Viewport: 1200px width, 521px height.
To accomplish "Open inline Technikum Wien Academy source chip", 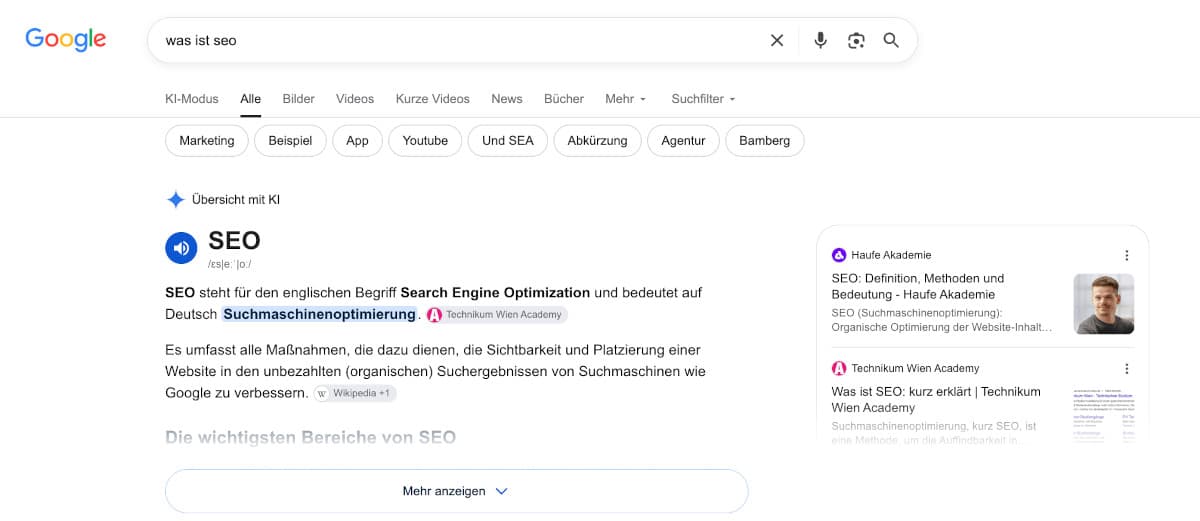I will [496, 315].
